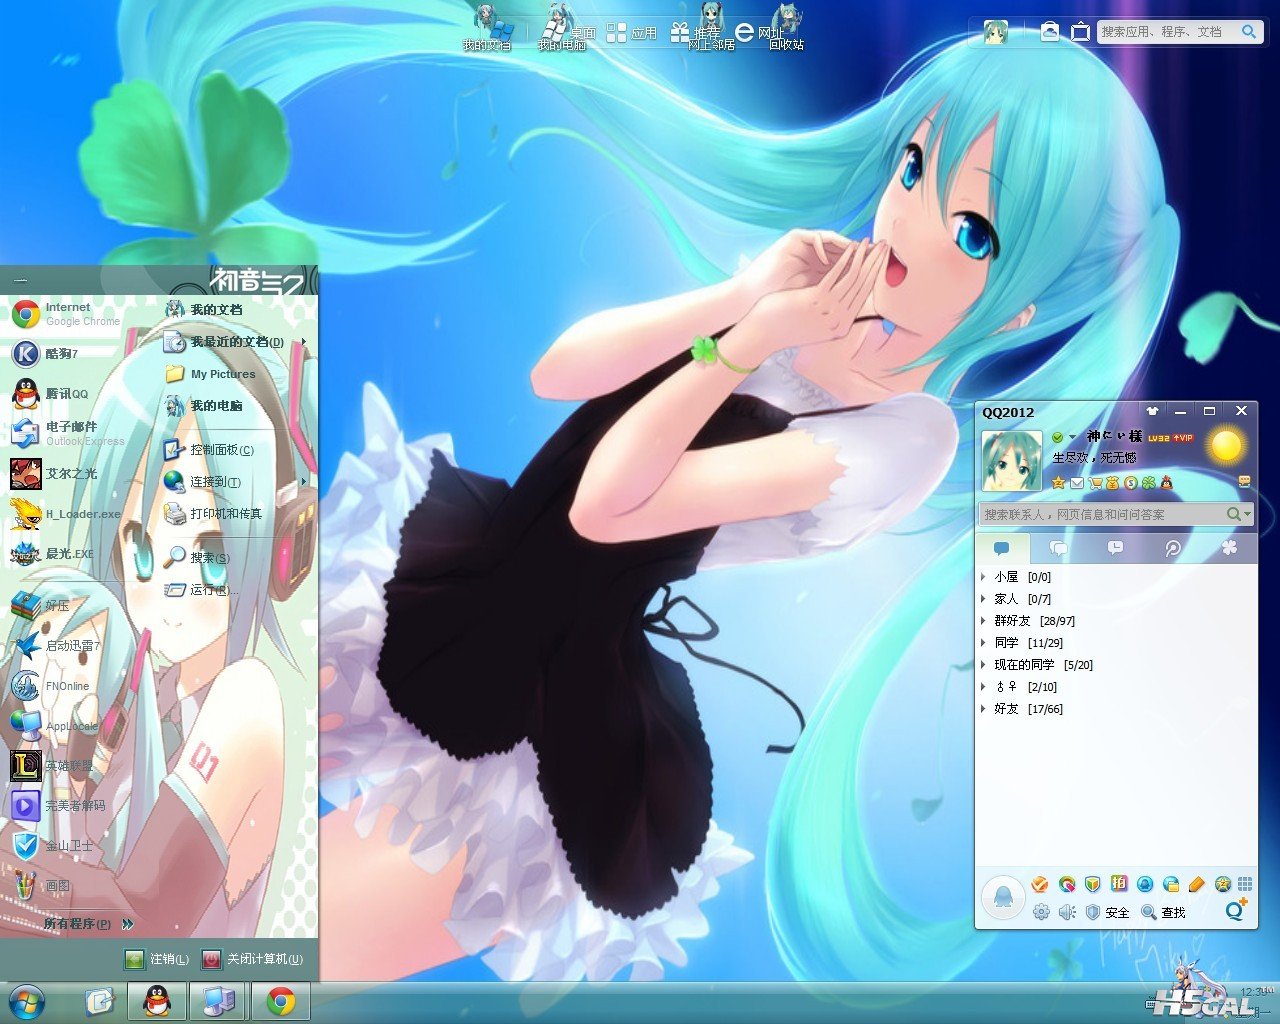Viewport: 1280px width, 1024px height.
Task: Open the green shield app icon in QQ
Action: click(1093, 884)
